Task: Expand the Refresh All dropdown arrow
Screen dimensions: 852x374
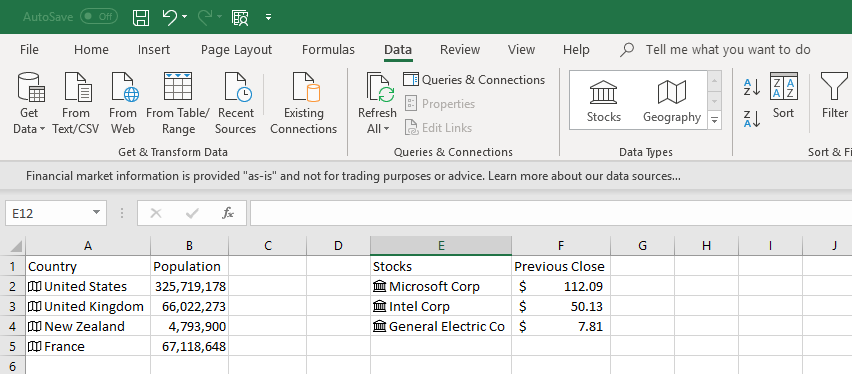Action: pyautogui.click(x=387, y=129)
